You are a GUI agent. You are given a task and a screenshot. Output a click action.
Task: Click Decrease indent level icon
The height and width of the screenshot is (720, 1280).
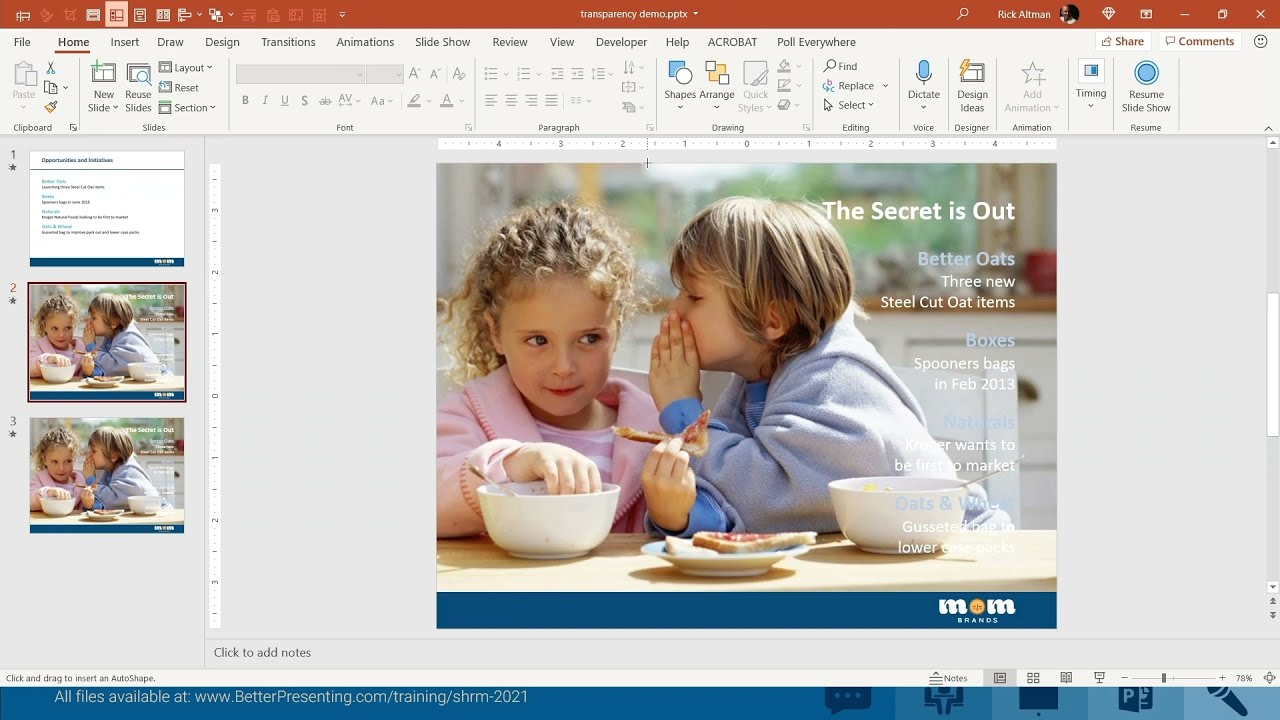(557, 74)
